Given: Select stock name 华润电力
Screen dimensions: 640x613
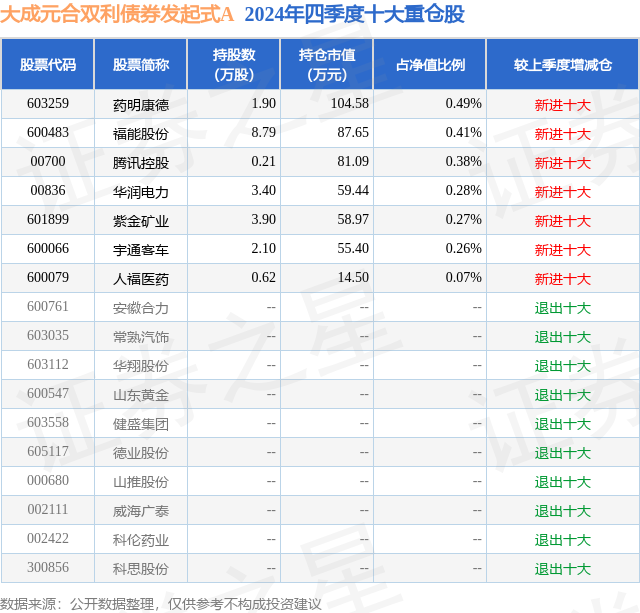Looking at the screenshot, I should (x=141, y=192).
